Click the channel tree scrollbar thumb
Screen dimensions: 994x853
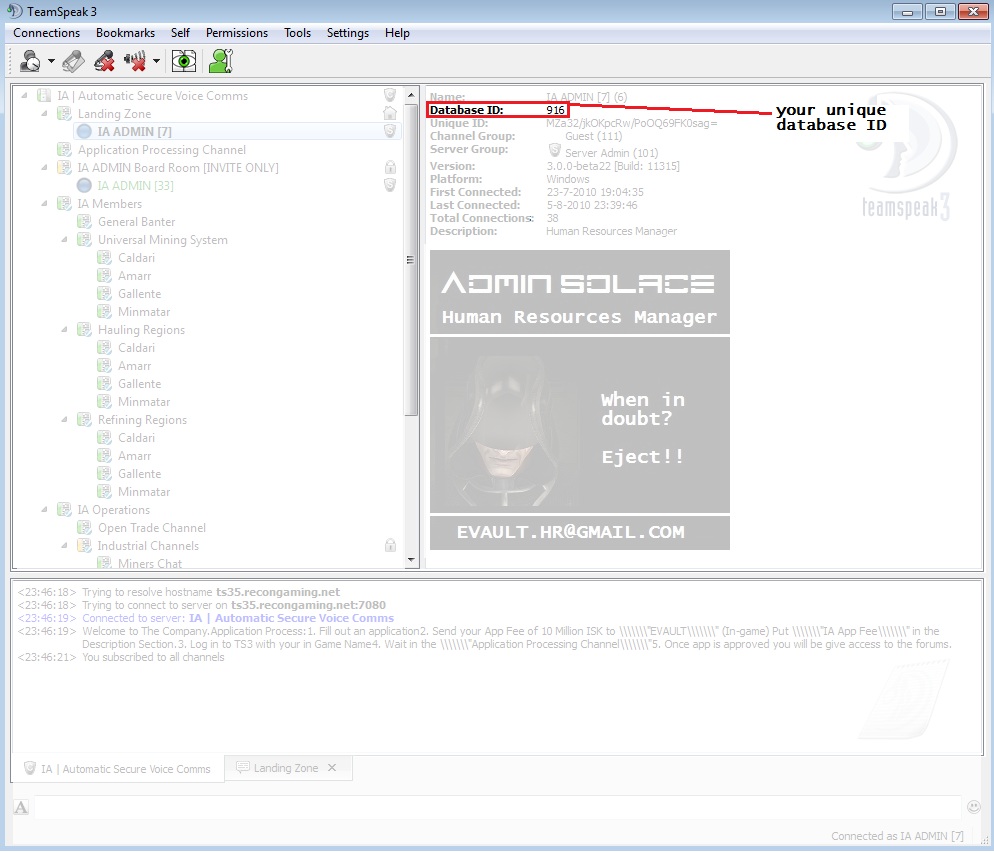pos(411,259)
